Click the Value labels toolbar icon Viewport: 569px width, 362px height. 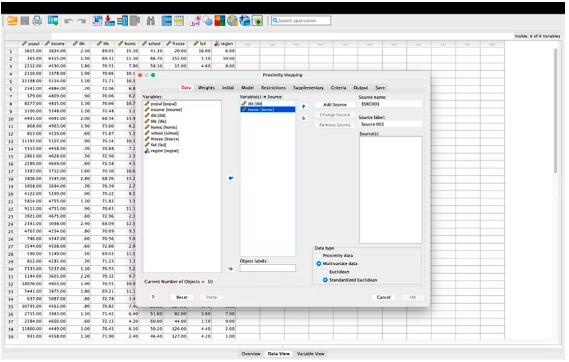tap(195, 21)
